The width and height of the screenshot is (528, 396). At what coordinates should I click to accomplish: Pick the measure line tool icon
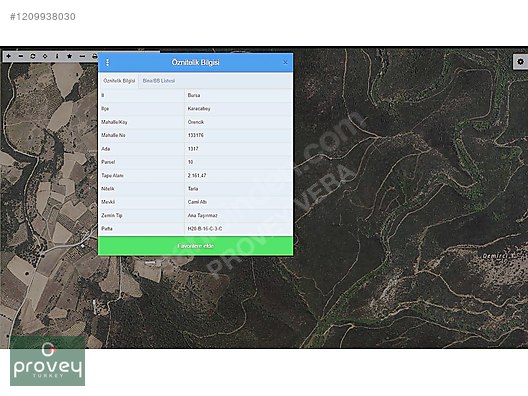[82, 56]
